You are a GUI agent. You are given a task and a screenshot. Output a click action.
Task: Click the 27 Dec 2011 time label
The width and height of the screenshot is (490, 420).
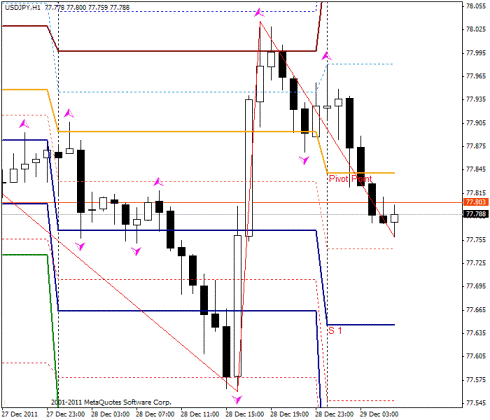(x=20, y=414)
